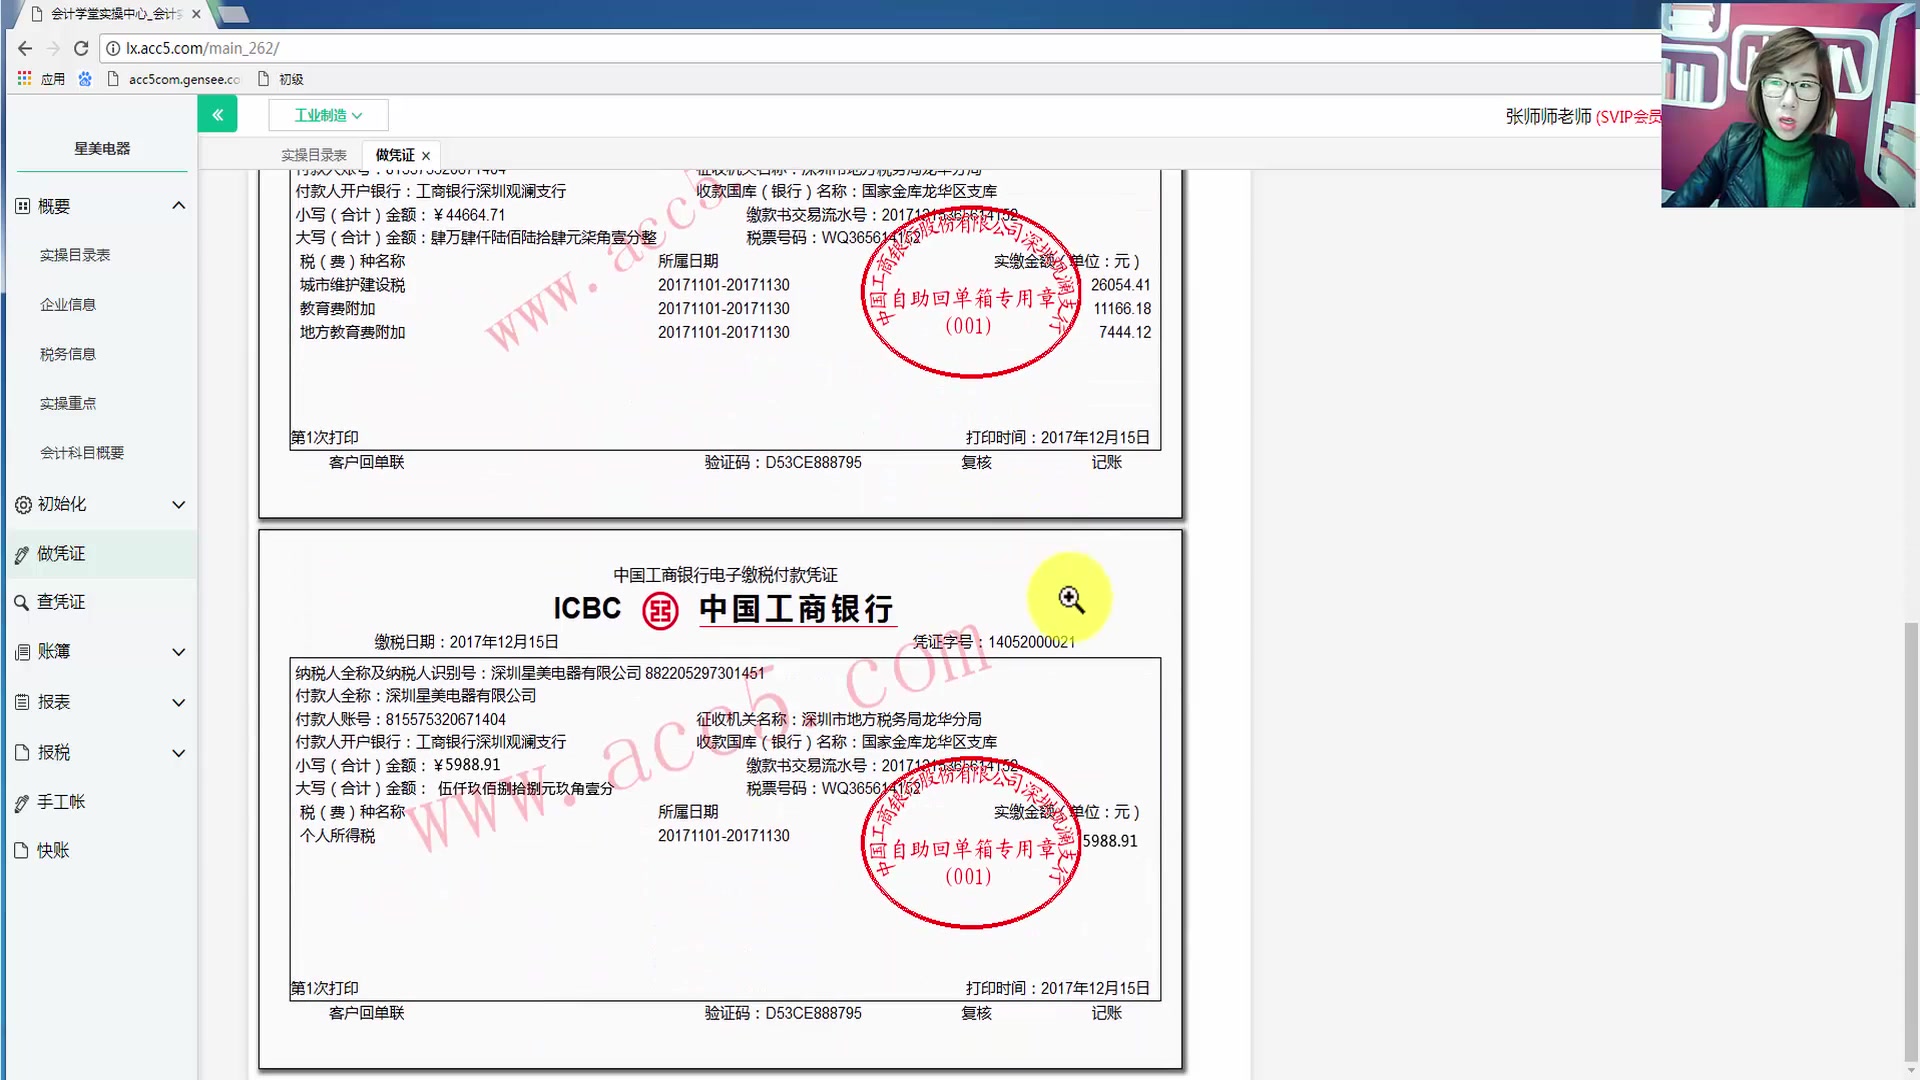
Task: Click the 快账 document icon
Action: tap(22, 851)
